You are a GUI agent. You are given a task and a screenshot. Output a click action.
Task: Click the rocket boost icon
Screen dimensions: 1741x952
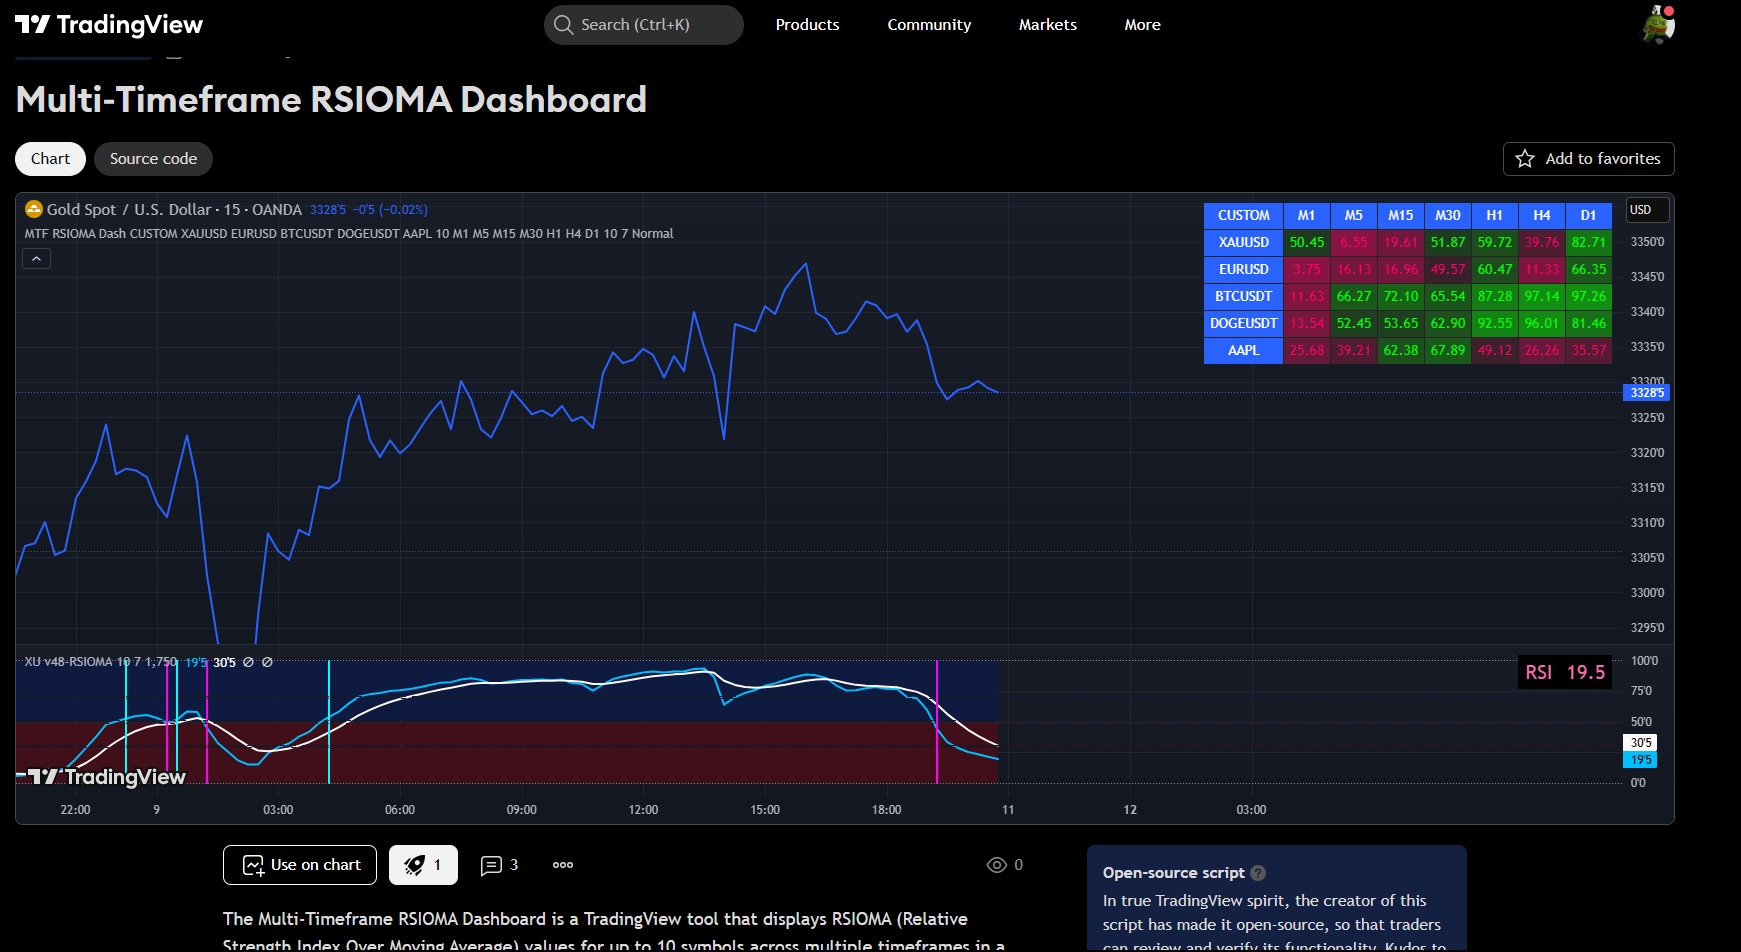tap(414, 865)
